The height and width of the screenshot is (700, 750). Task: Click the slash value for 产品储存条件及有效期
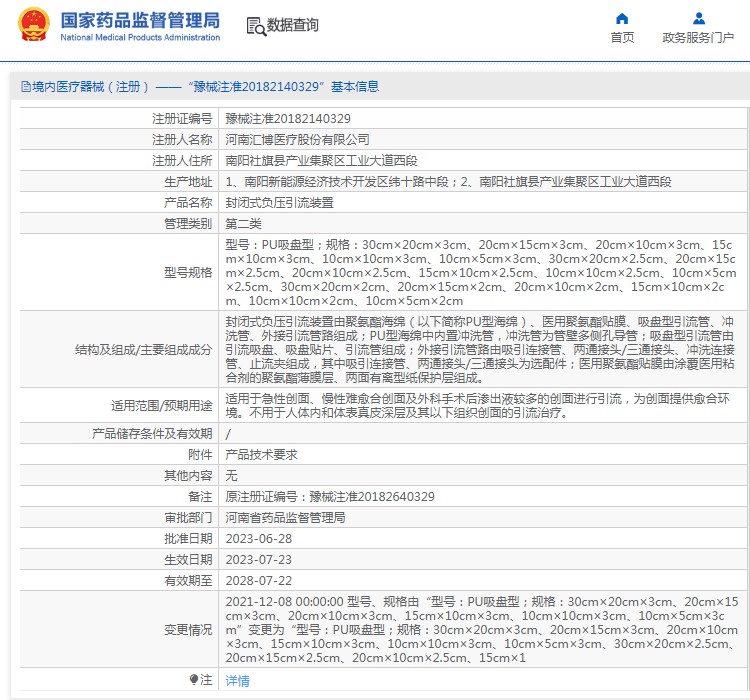point(228,434)
